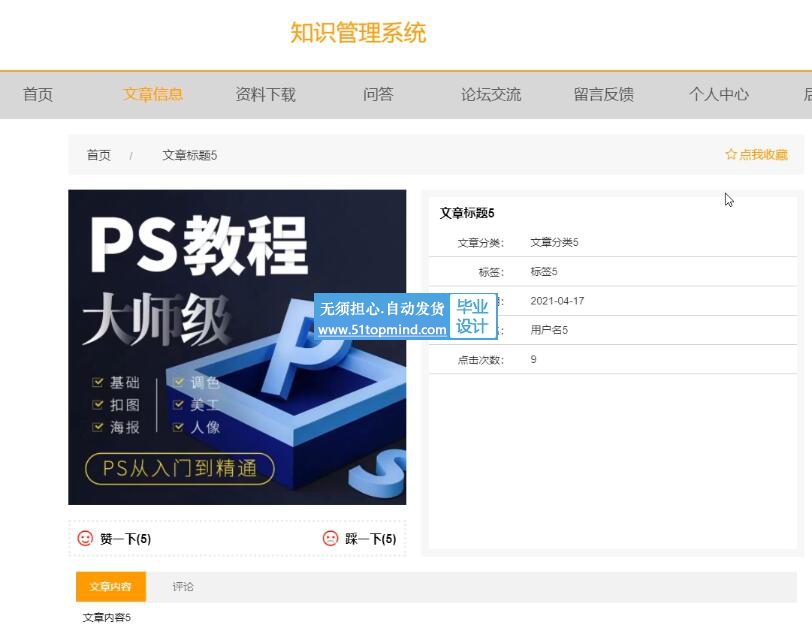Image resolution: width=812 pixels, height=634 pixels.
Task: Click the 文章分类: label
Action: coord(481,242)
